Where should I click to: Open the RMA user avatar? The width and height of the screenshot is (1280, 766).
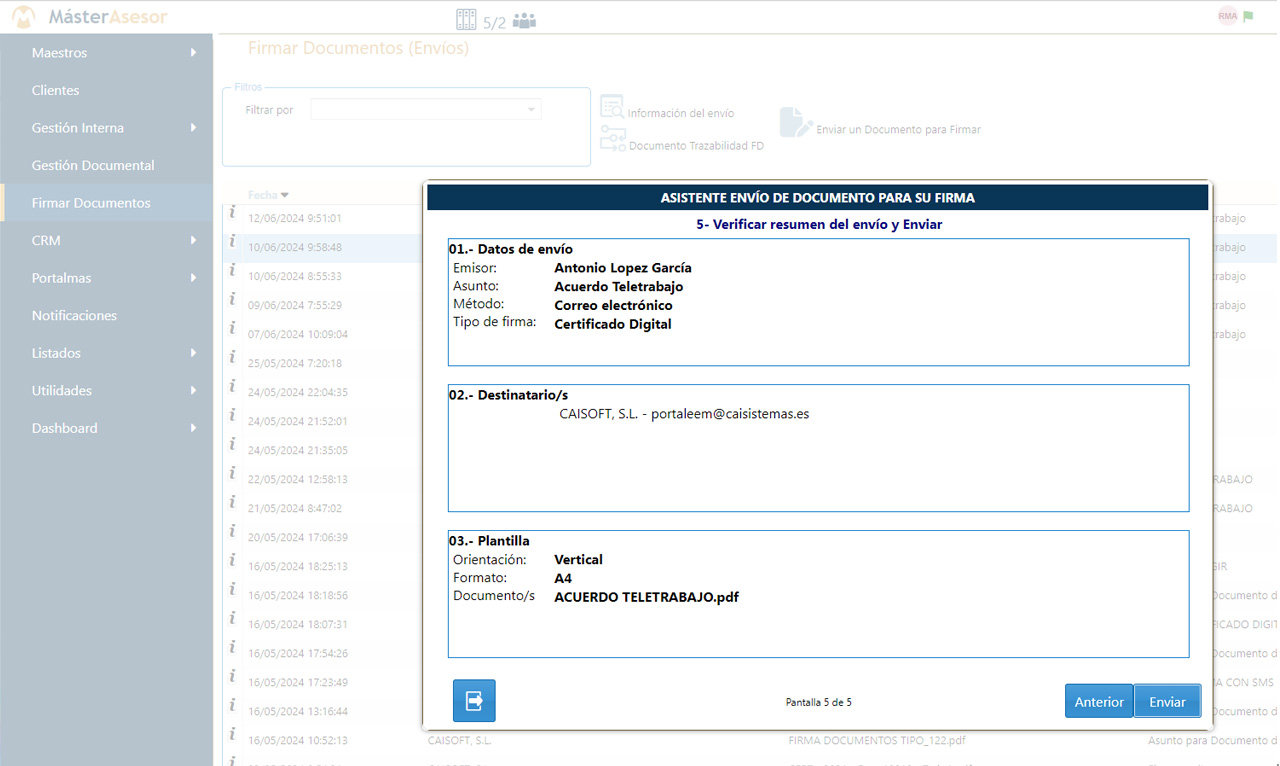click(x=1227, y=16)
